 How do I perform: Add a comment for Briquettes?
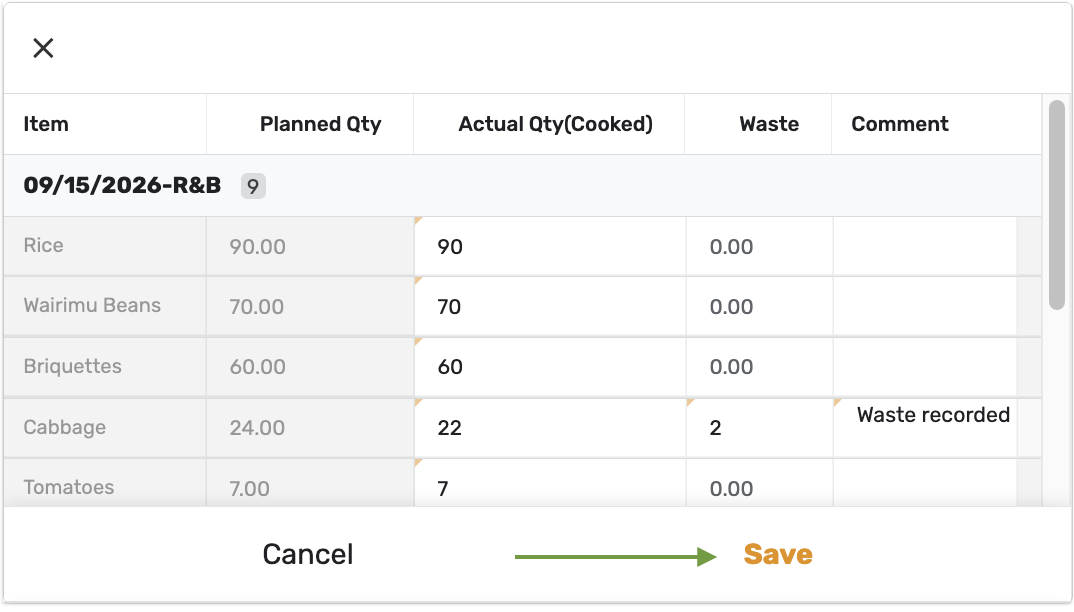pyautogui.click(x=925, y=367)
